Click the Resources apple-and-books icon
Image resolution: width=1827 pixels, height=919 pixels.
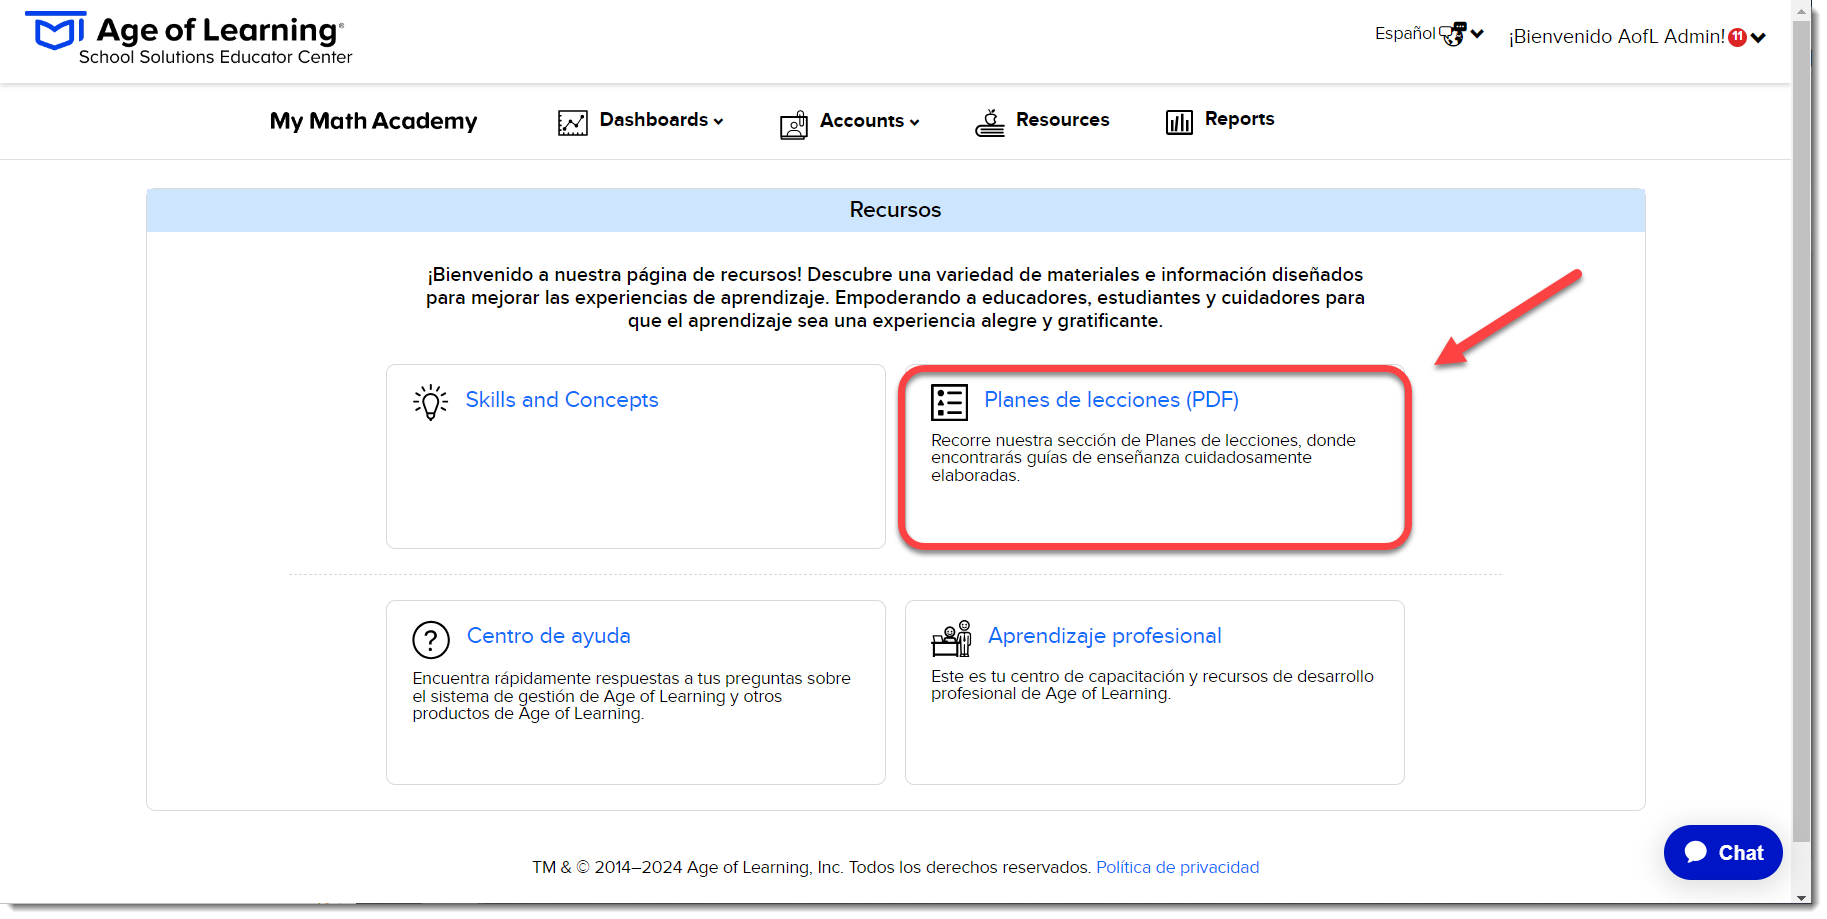point(990,123)
